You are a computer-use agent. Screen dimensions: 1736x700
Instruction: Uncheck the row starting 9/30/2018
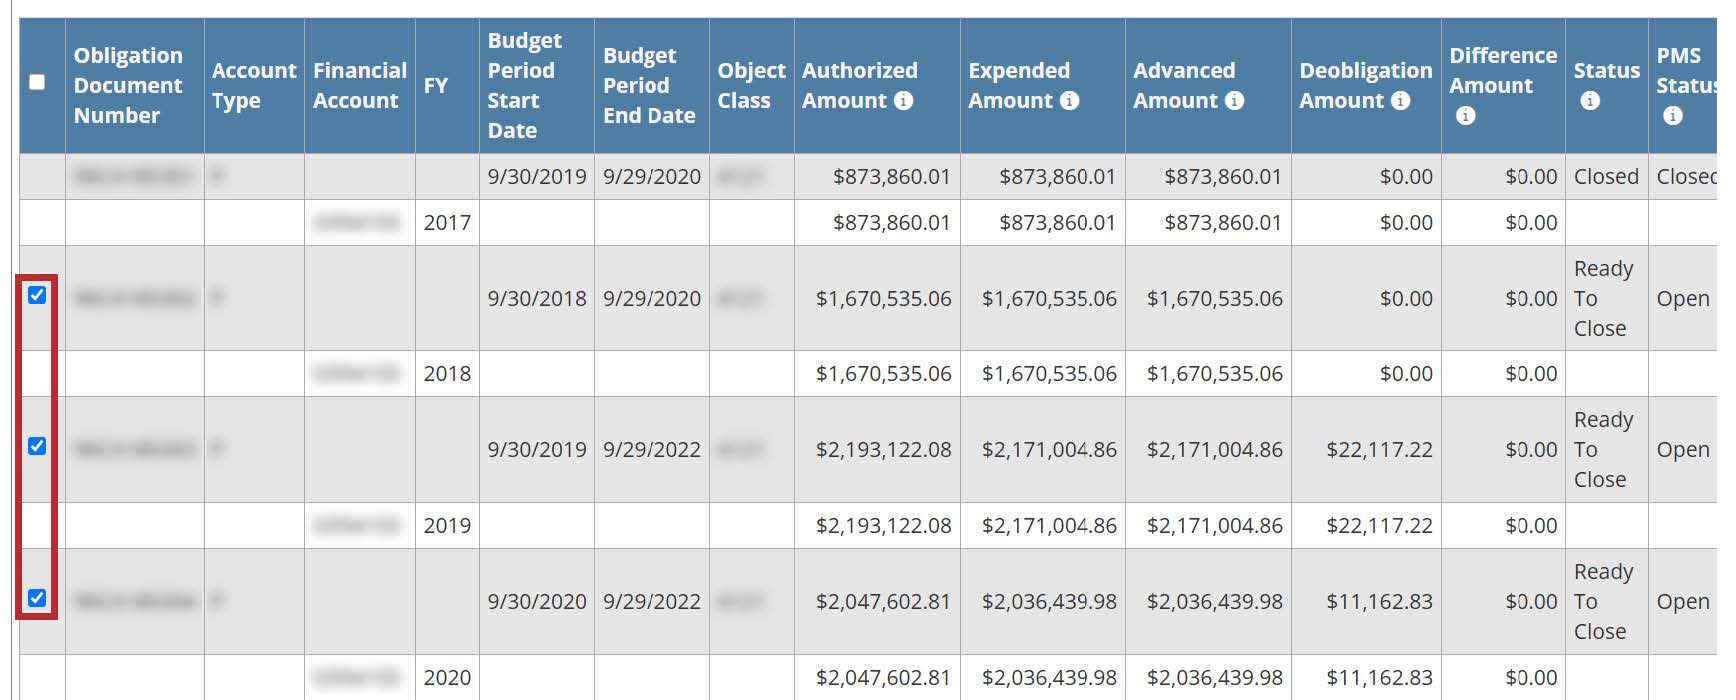(x=37, y=295)
